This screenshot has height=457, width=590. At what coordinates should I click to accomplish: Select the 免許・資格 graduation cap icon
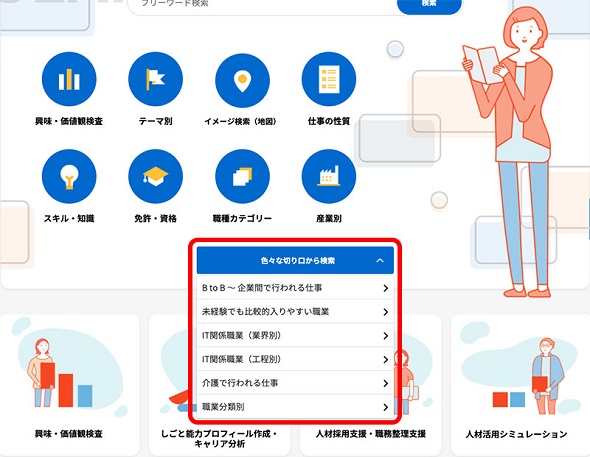(155, 176)
